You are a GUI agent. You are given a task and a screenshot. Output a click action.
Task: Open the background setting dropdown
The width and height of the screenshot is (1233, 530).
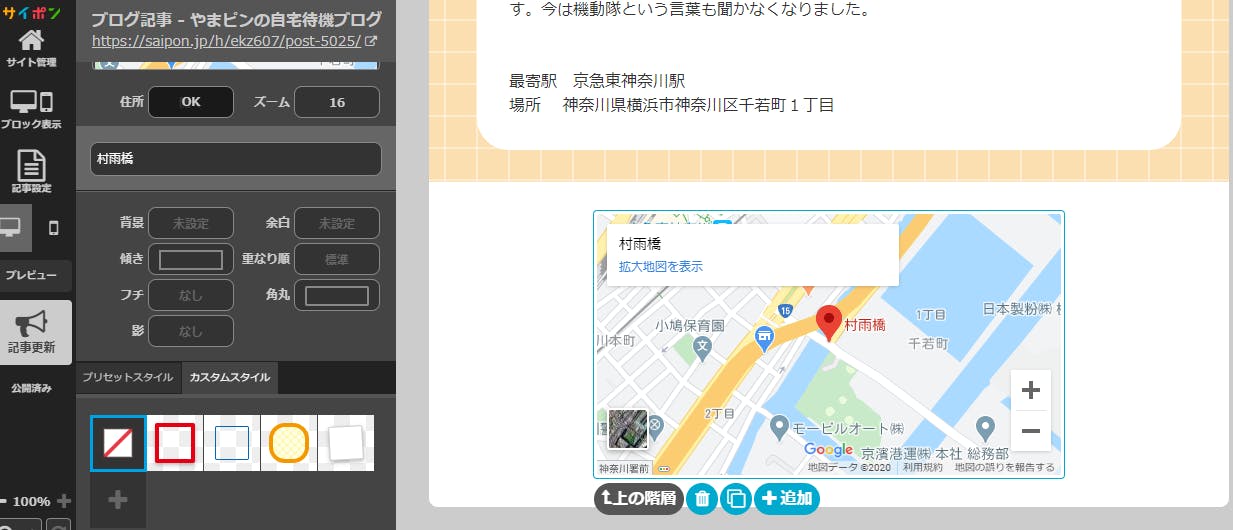191,223
